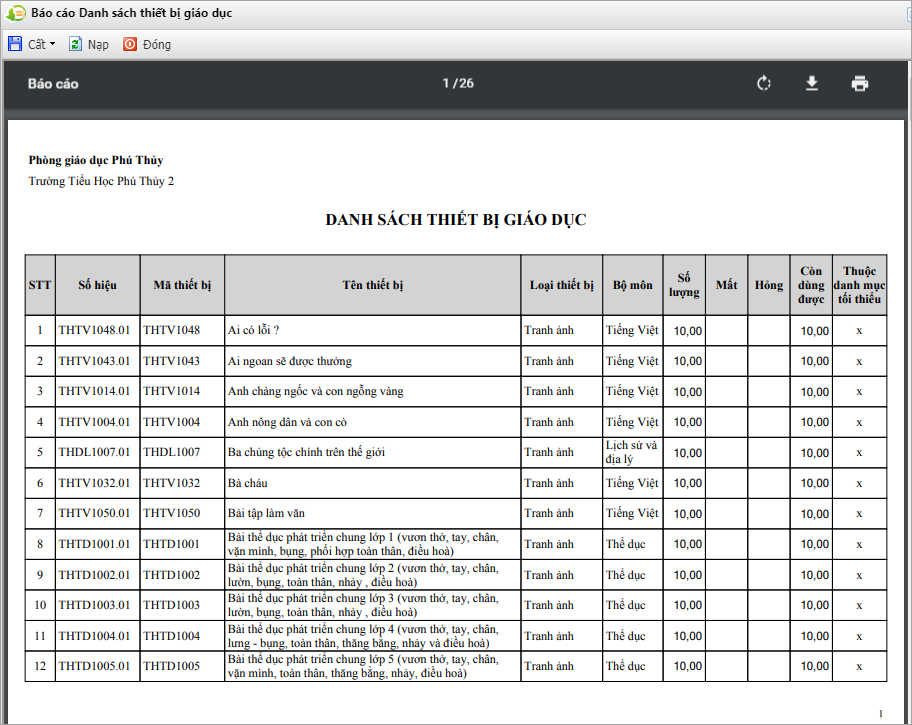The width and height of the screenshot is (912, 725).
Task: Rotate the PDF page clockwise
Action: [x=764, y=84]
